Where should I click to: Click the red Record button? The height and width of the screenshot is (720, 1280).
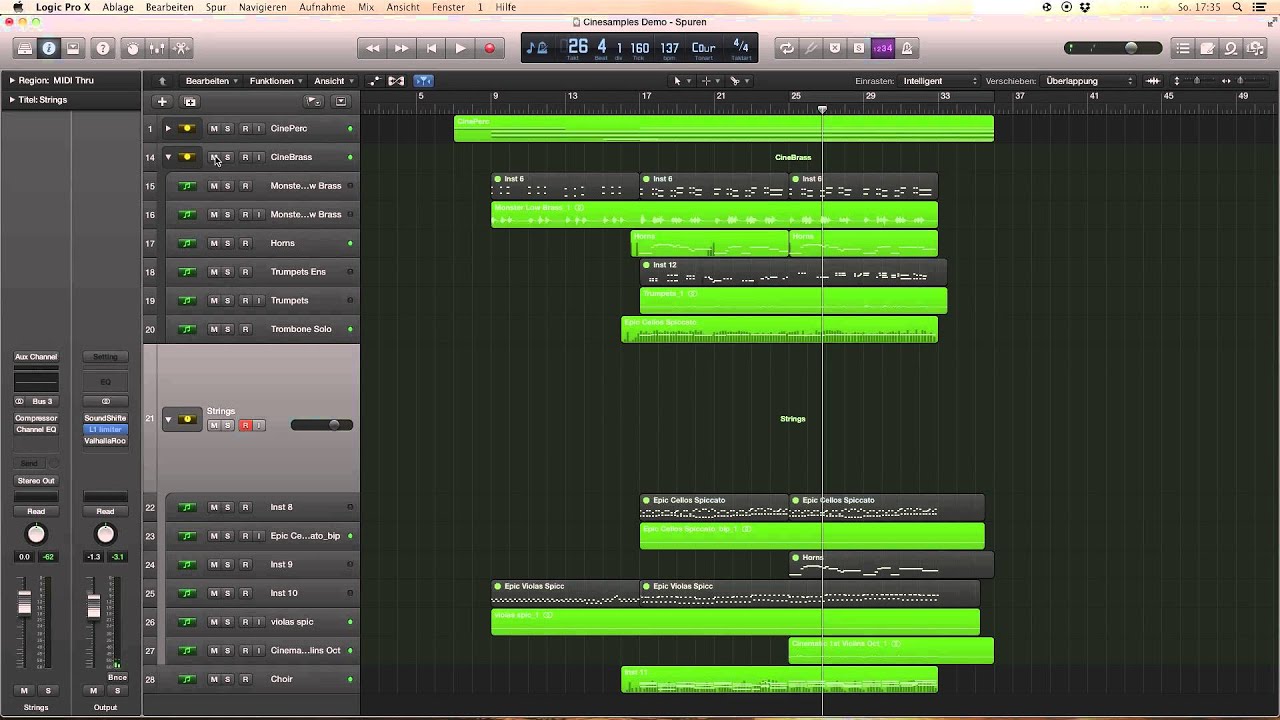489,48
